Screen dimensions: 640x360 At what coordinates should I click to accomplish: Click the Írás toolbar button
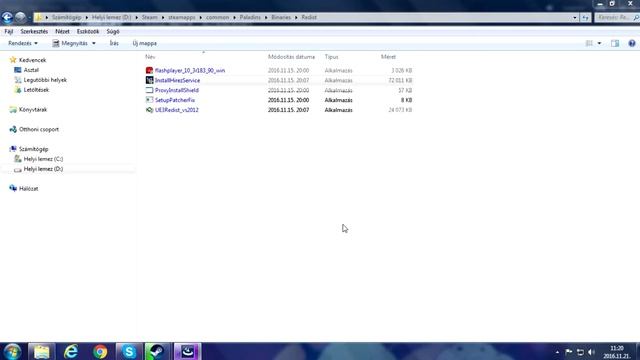pyautogui.click(x=114, y=43)
